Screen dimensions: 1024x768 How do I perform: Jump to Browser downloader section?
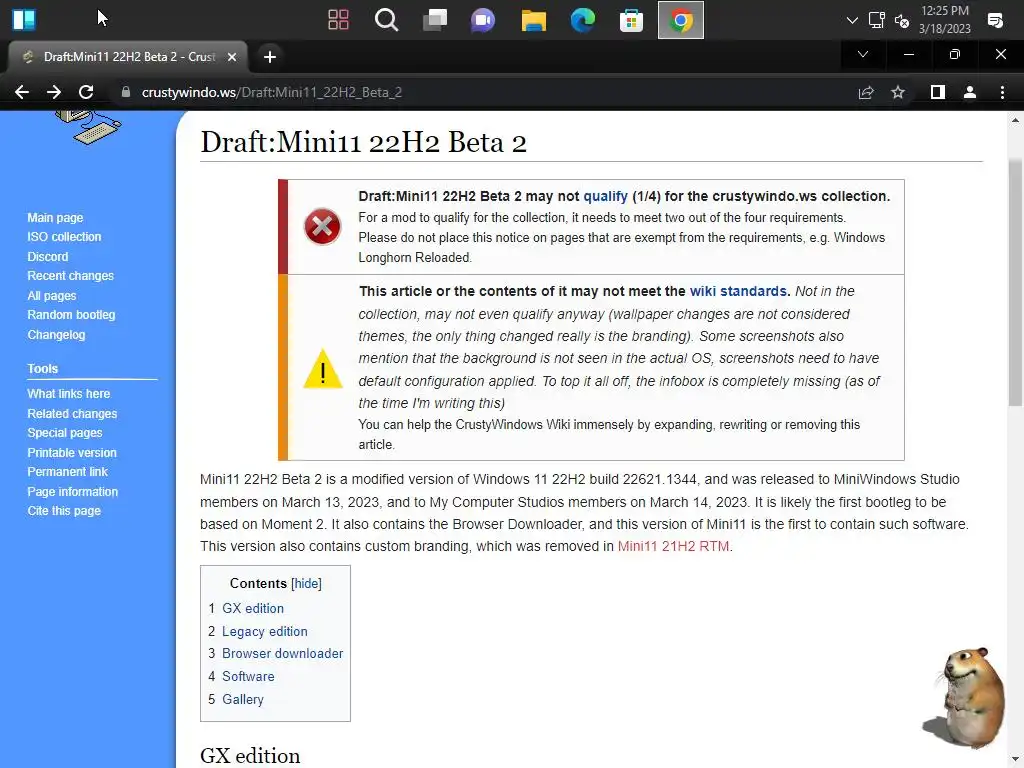[x=282, y=653]
